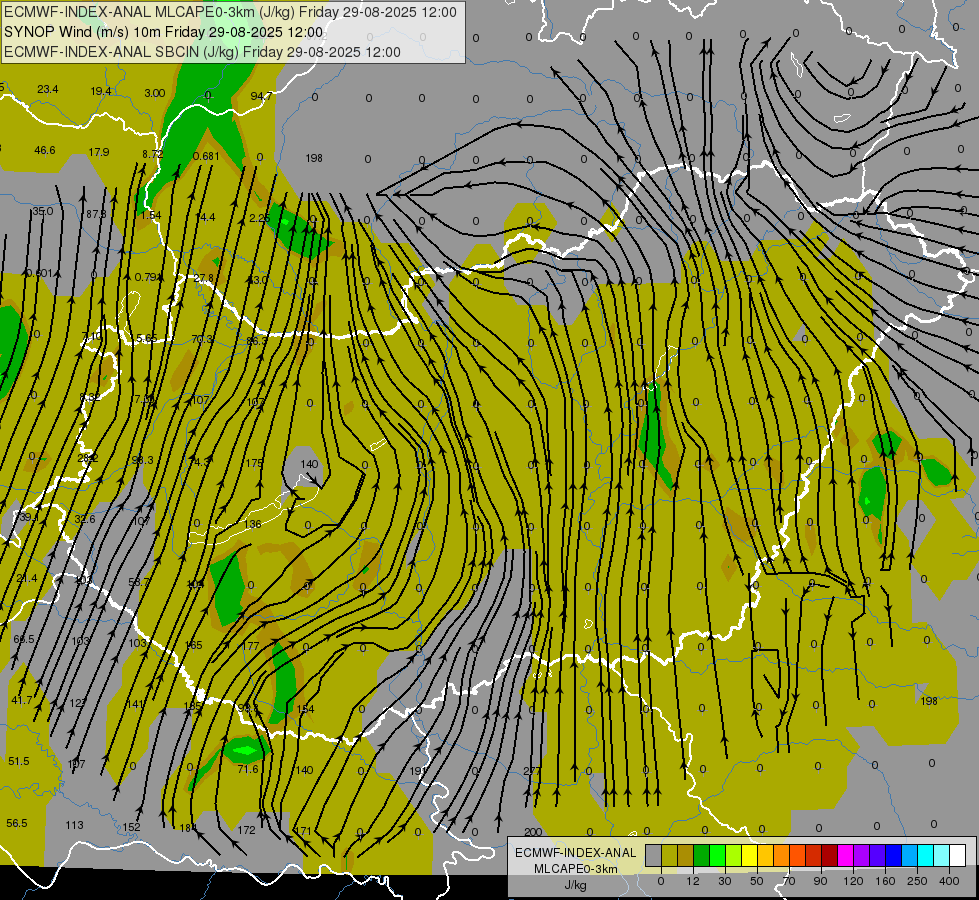Click the legend tick label '400'
This screenshot has height=900, width=979.
click(949, 881)
